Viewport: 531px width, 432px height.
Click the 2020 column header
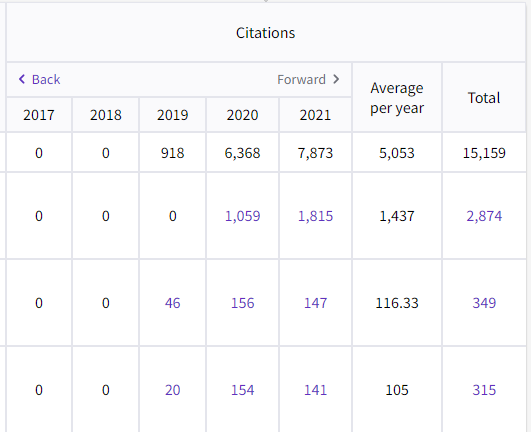point(242,115)
